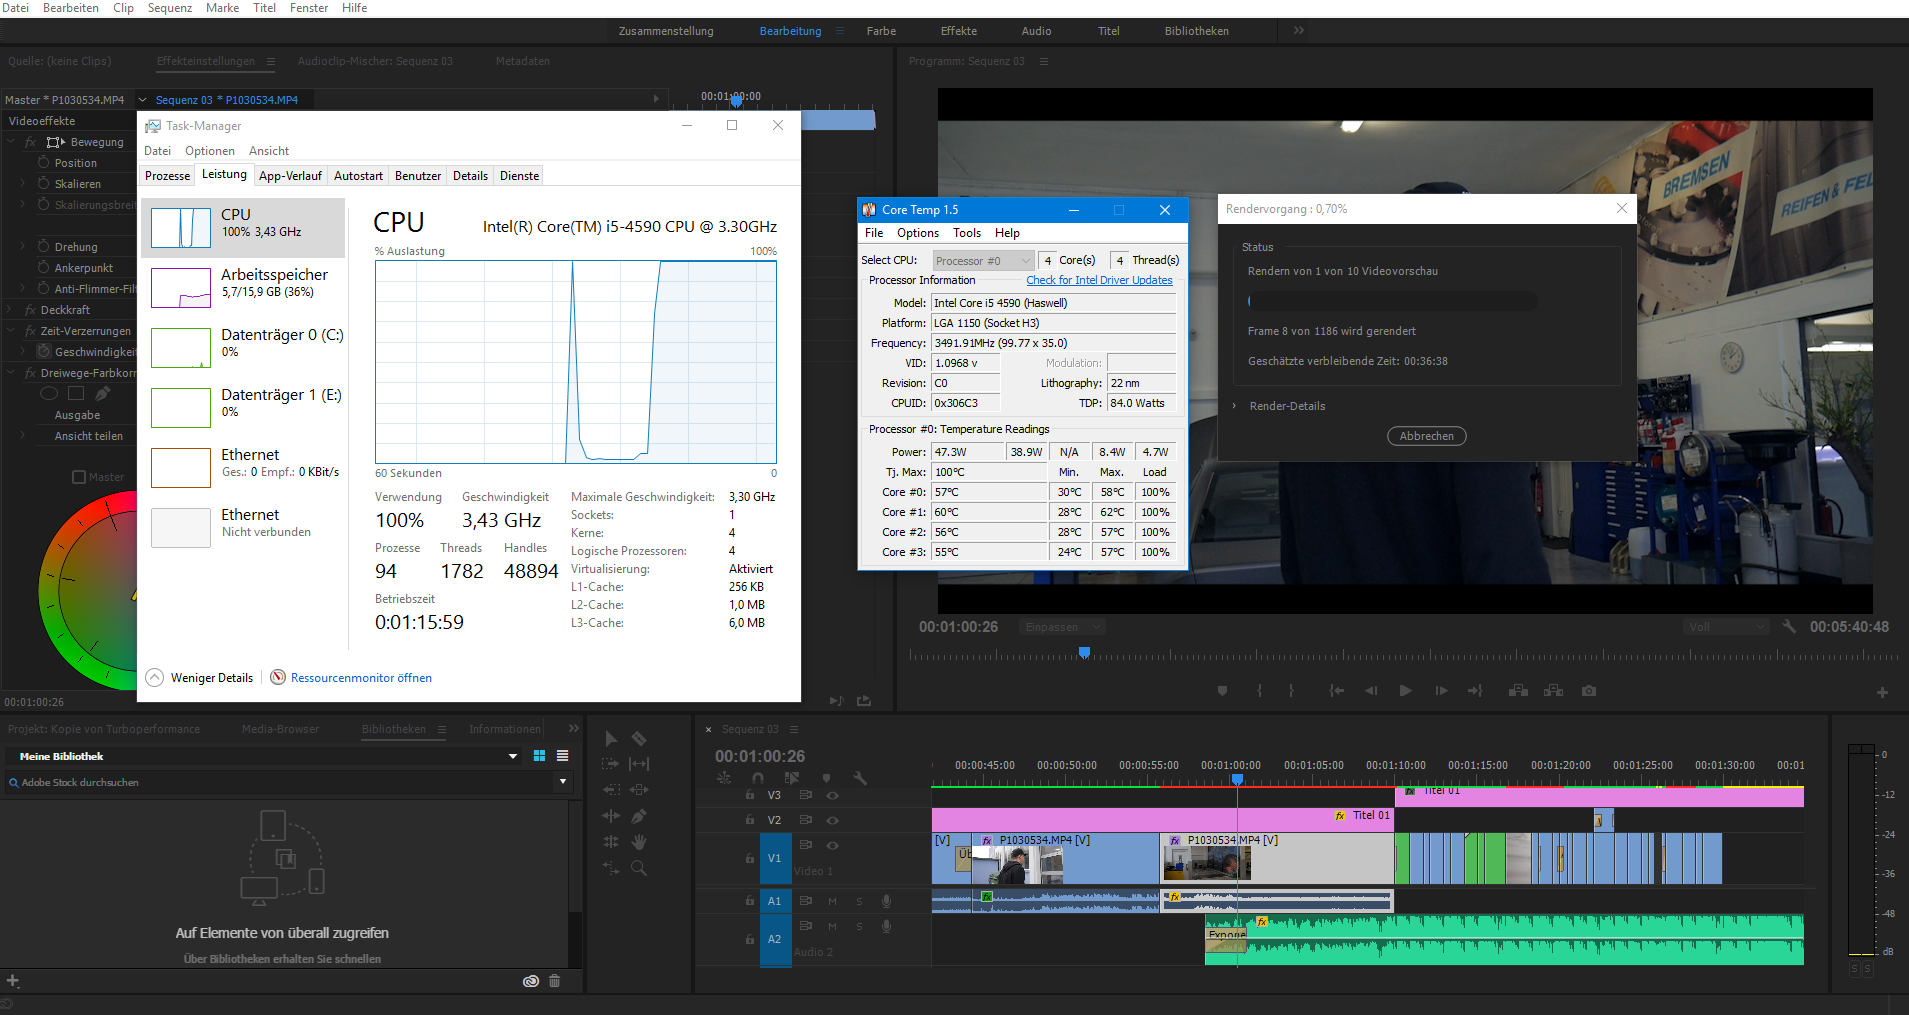Select the Pen tool
1909x1015 pixels.
(639, 816)
